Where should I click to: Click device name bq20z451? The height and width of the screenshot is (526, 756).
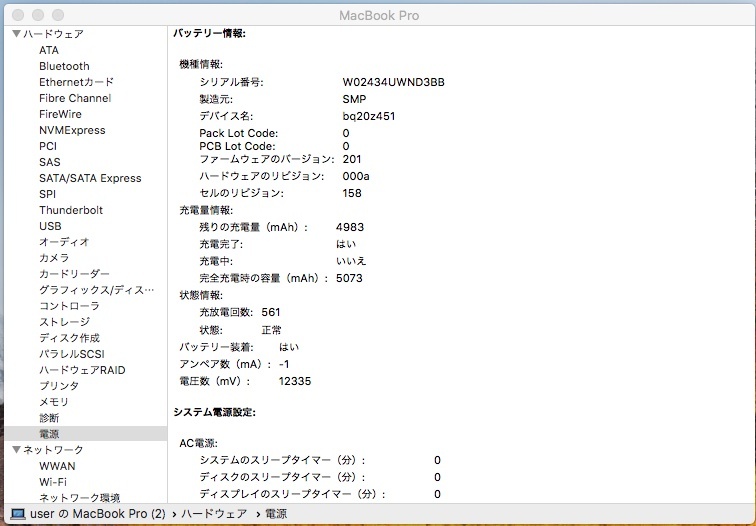[369, 116]
